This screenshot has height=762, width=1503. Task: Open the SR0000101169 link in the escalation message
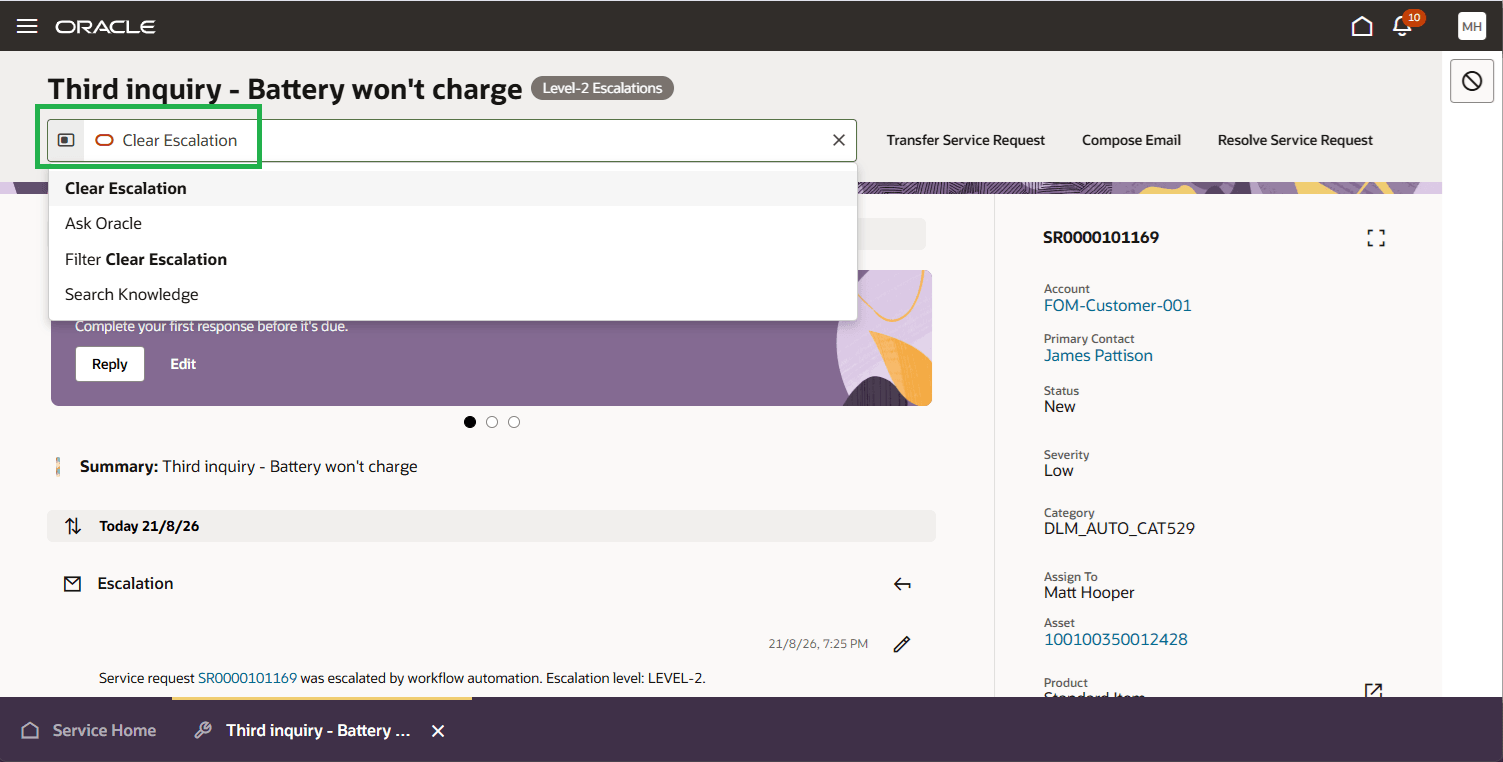coord(248,678)
